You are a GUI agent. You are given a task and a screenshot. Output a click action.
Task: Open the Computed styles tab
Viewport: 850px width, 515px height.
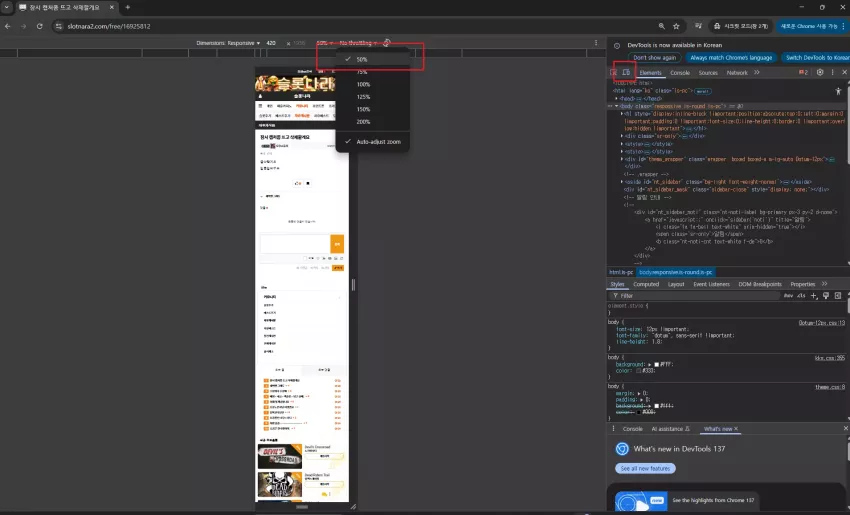646,284
